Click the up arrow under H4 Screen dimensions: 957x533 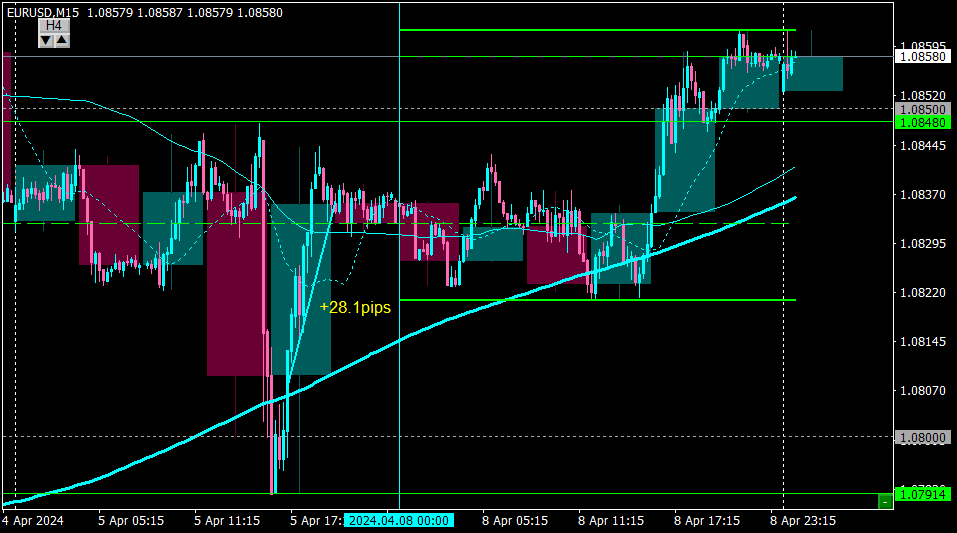click(x=62, y=40)
